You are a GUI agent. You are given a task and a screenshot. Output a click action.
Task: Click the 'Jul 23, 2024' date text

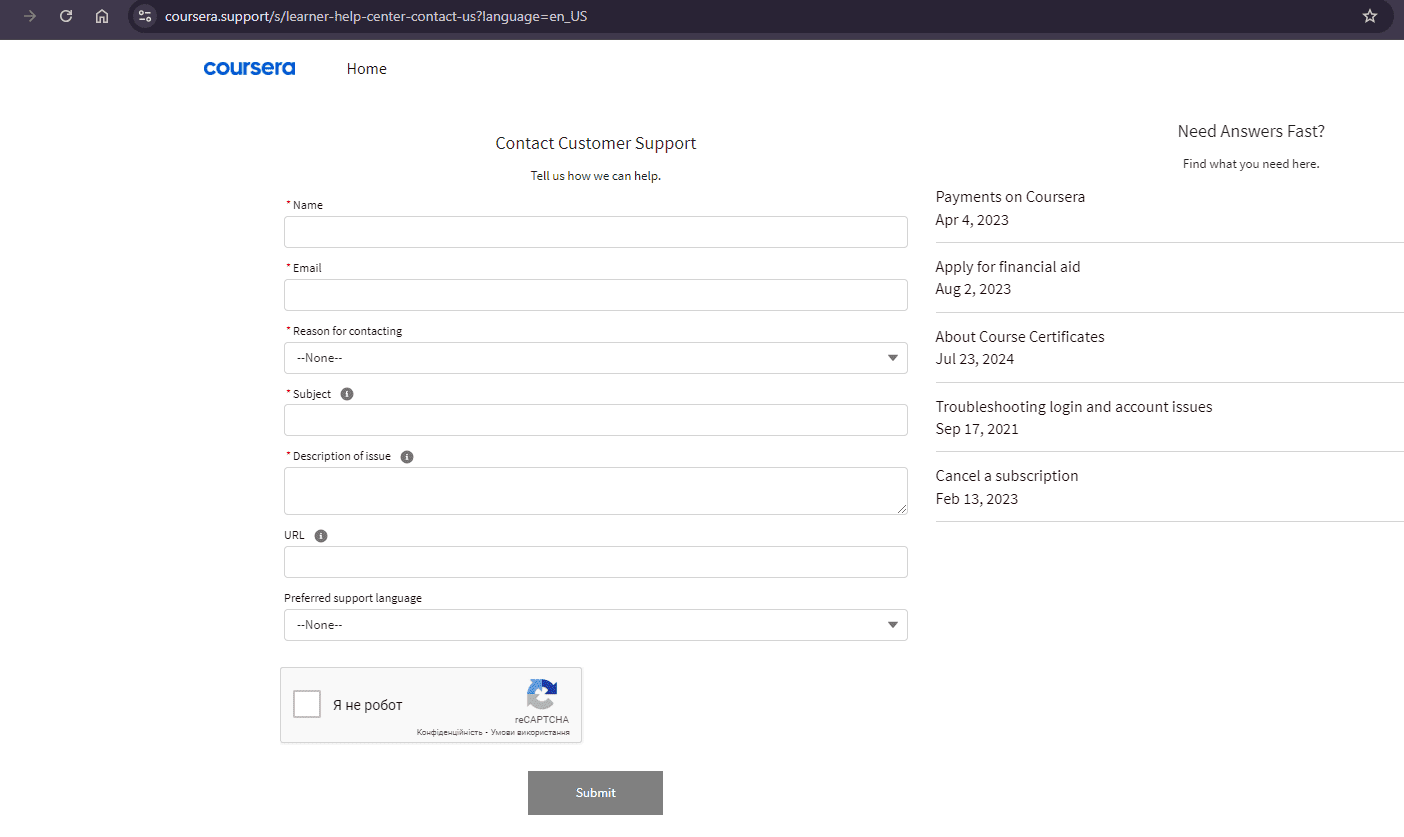975,359
